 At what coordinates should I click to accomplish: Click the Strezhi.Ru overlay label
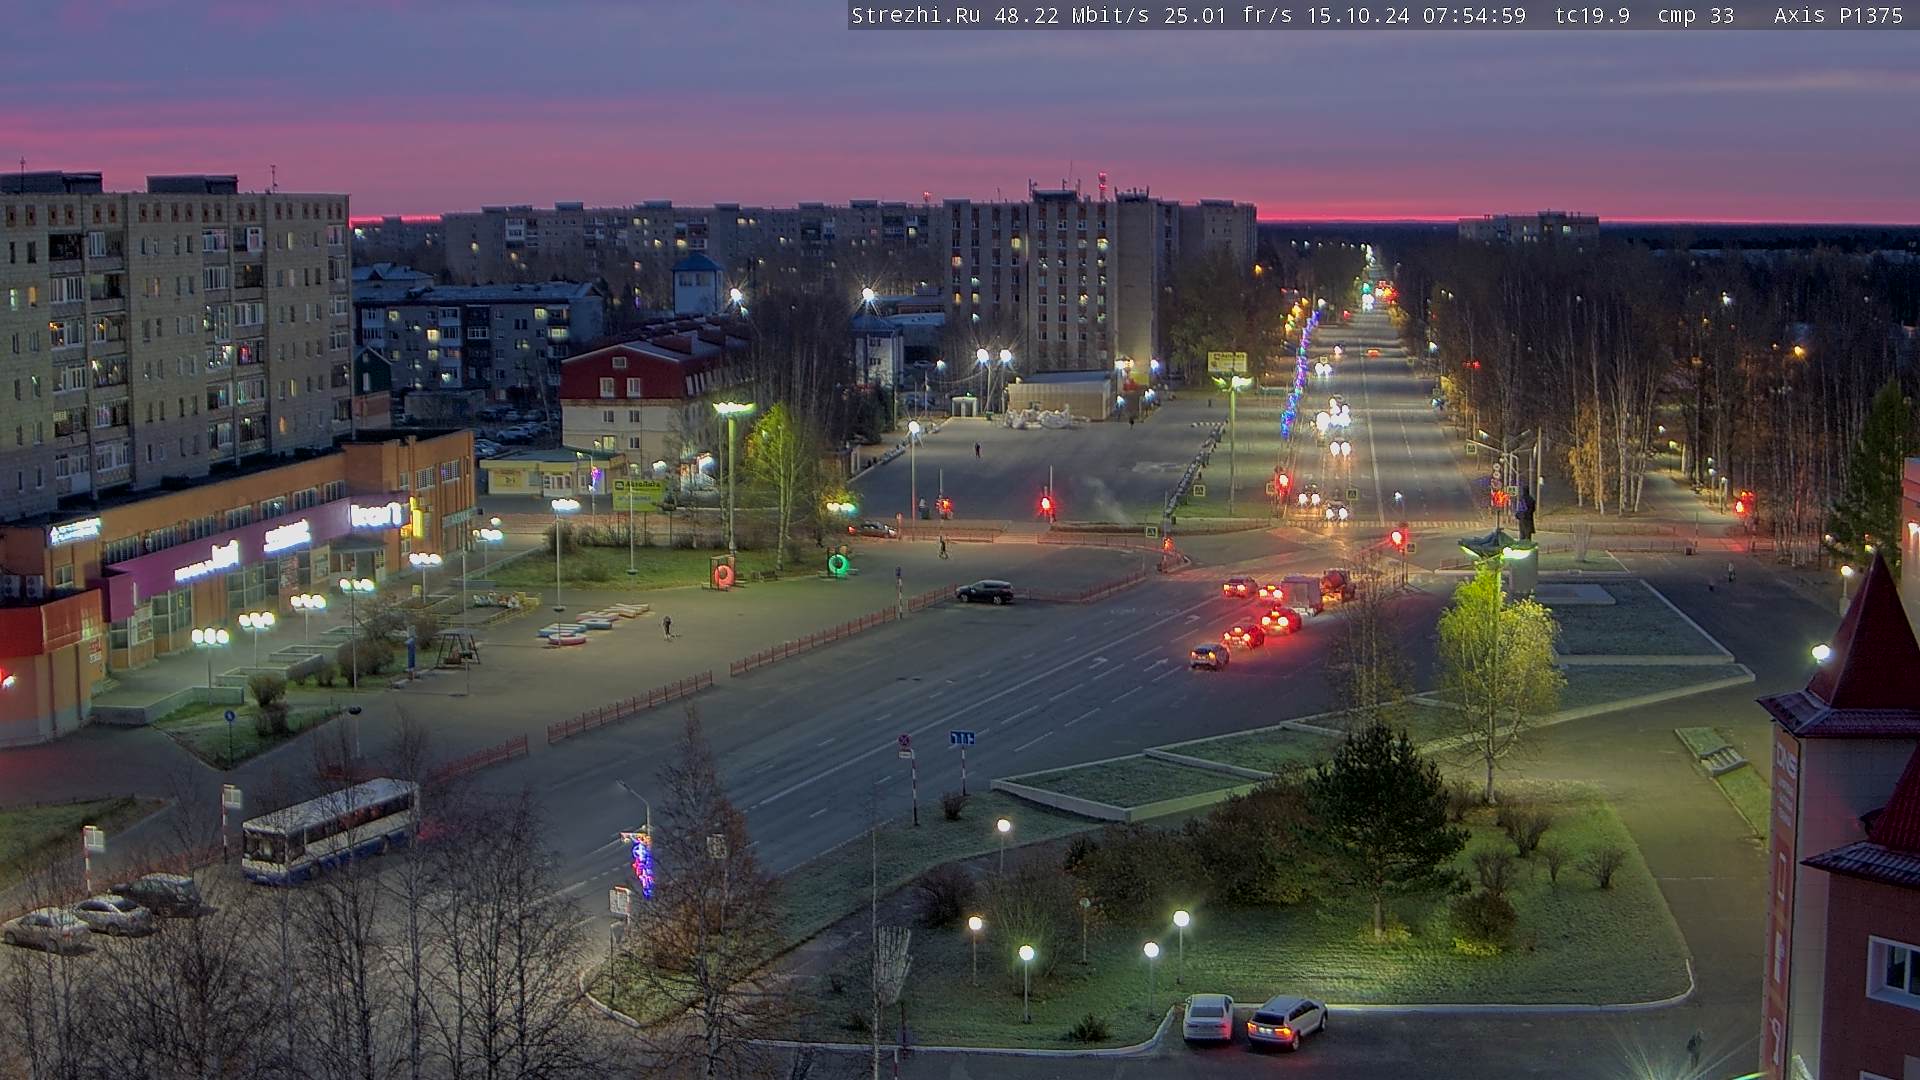916,15
